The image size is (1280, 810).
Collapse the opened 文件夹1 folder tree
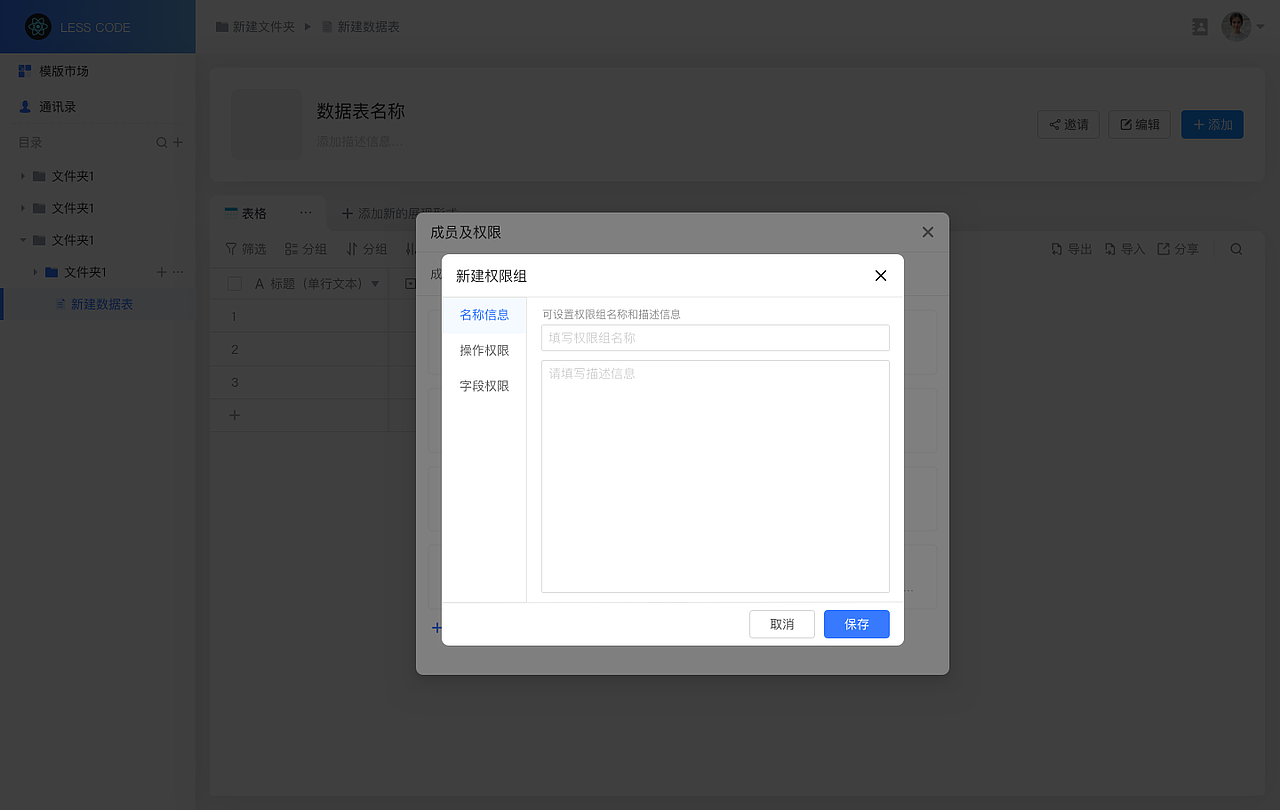point(22,240)
